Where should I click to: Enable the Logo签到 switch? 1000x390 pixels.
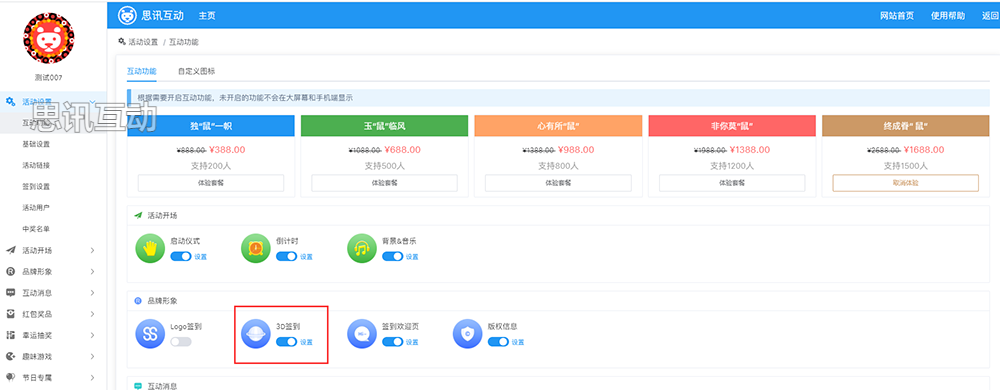click(180, 342)
